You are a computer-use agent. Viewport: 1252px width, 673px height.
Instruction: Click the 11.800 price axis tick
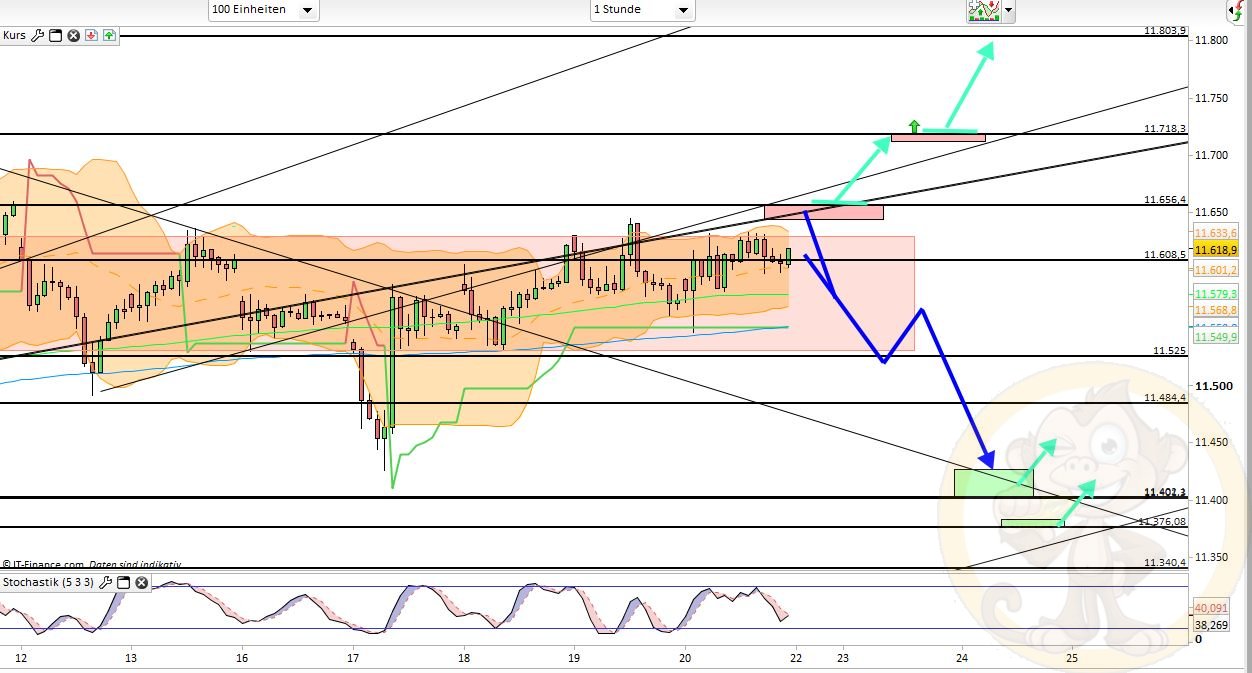tap(1211, 40)
